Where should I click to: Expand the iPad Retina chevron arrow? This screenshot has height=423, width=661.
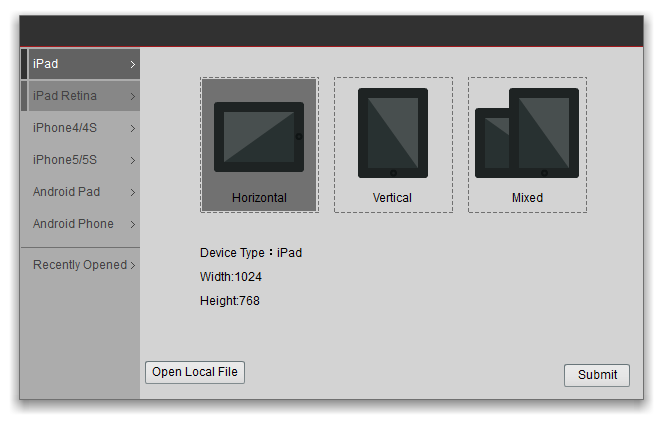[133, 97]
